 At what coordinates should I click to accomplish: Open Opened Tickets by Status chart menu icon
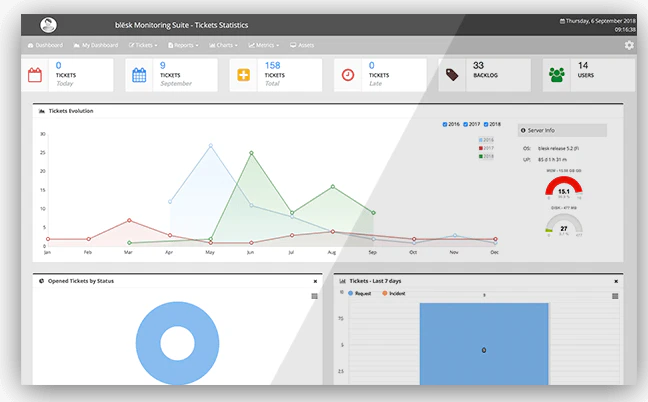click(x=314, y=296)
